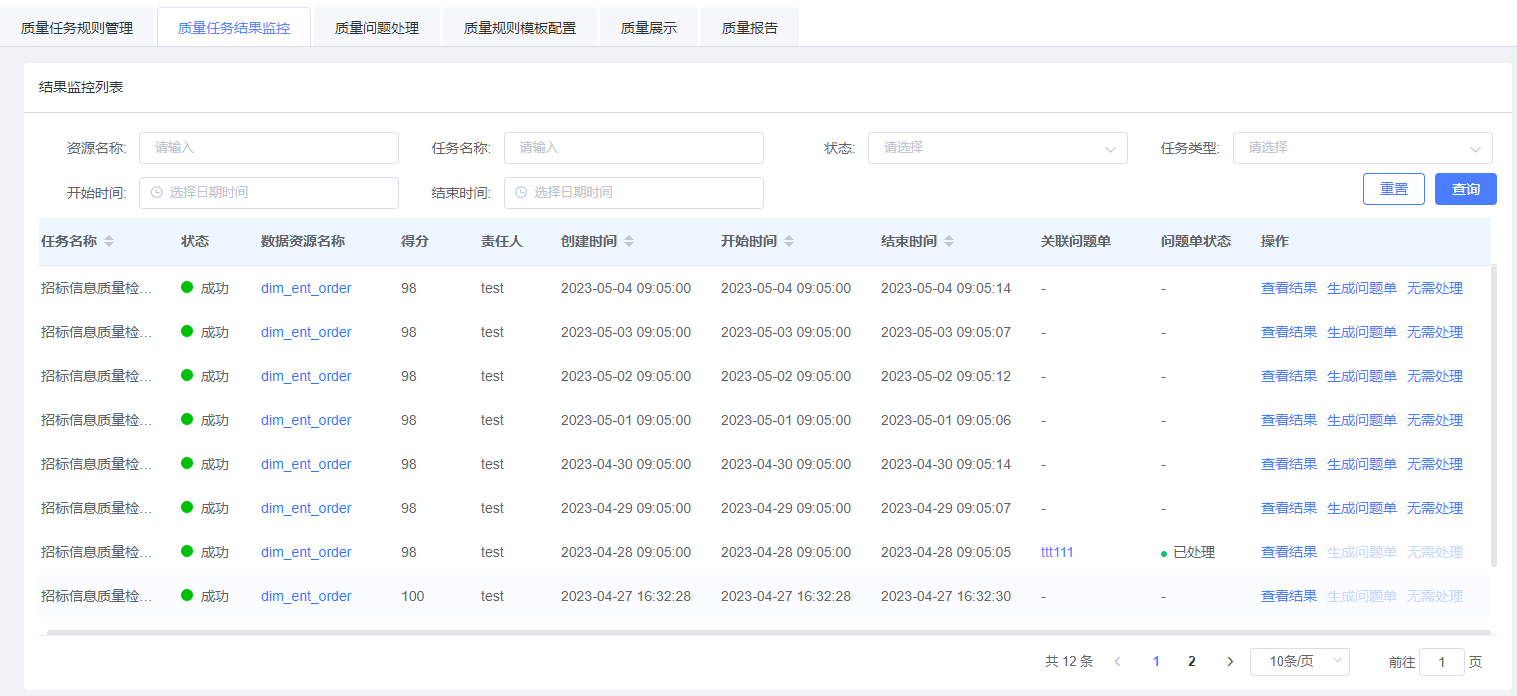The width and height of the screenshot is (1517, 696).
Task: Open the 开始时间 date picker field
Action: point(269,193)
